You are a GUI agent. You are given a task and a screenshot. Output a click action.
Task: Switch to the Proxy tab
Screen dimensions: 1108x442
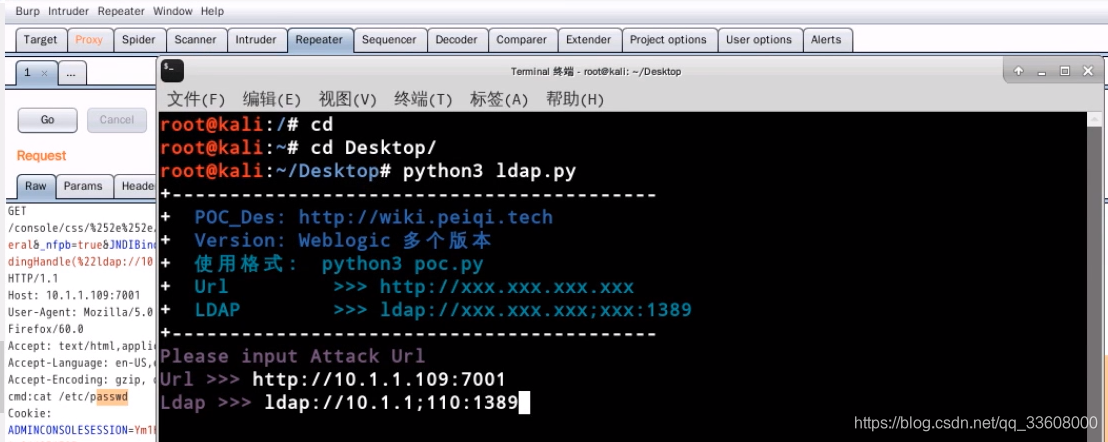coord(89,40)
